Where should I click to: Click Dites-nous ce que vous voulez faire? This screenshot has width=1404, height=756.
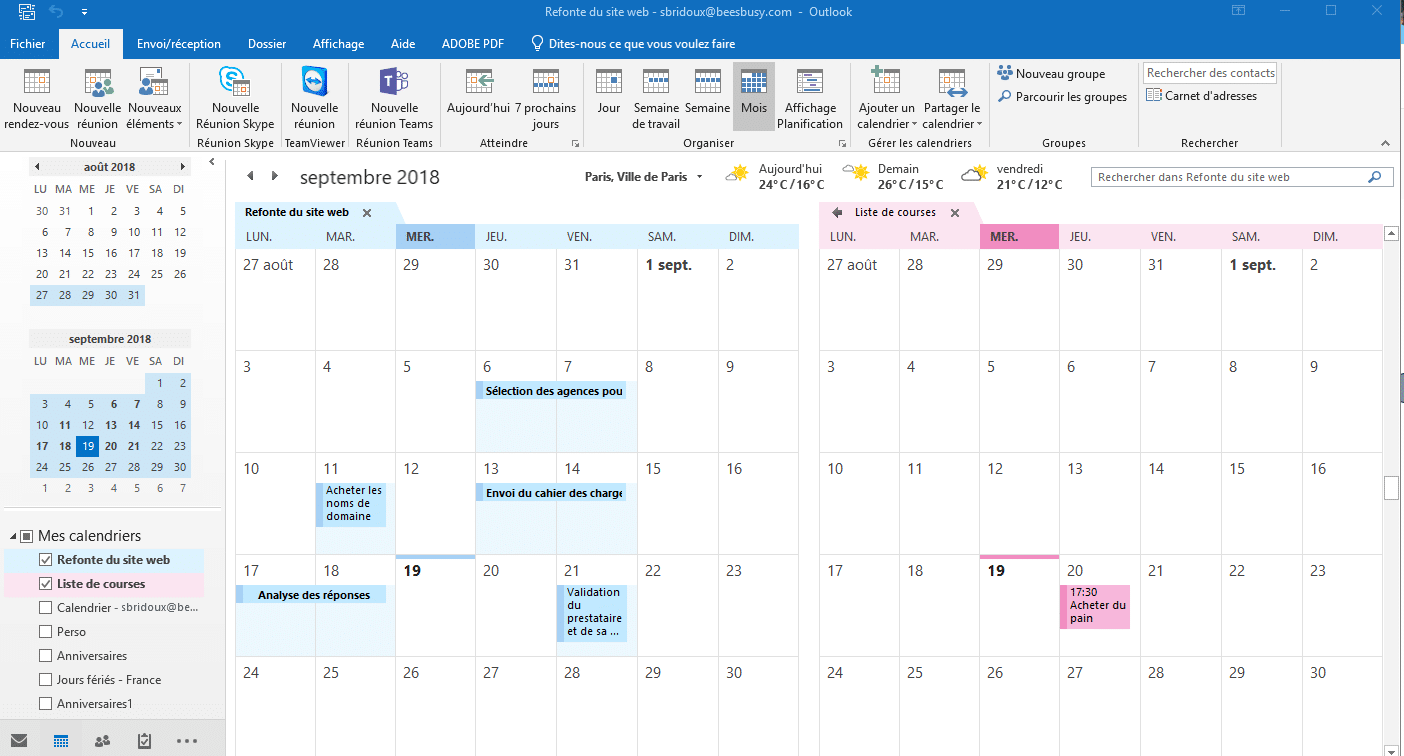[634, 44]
